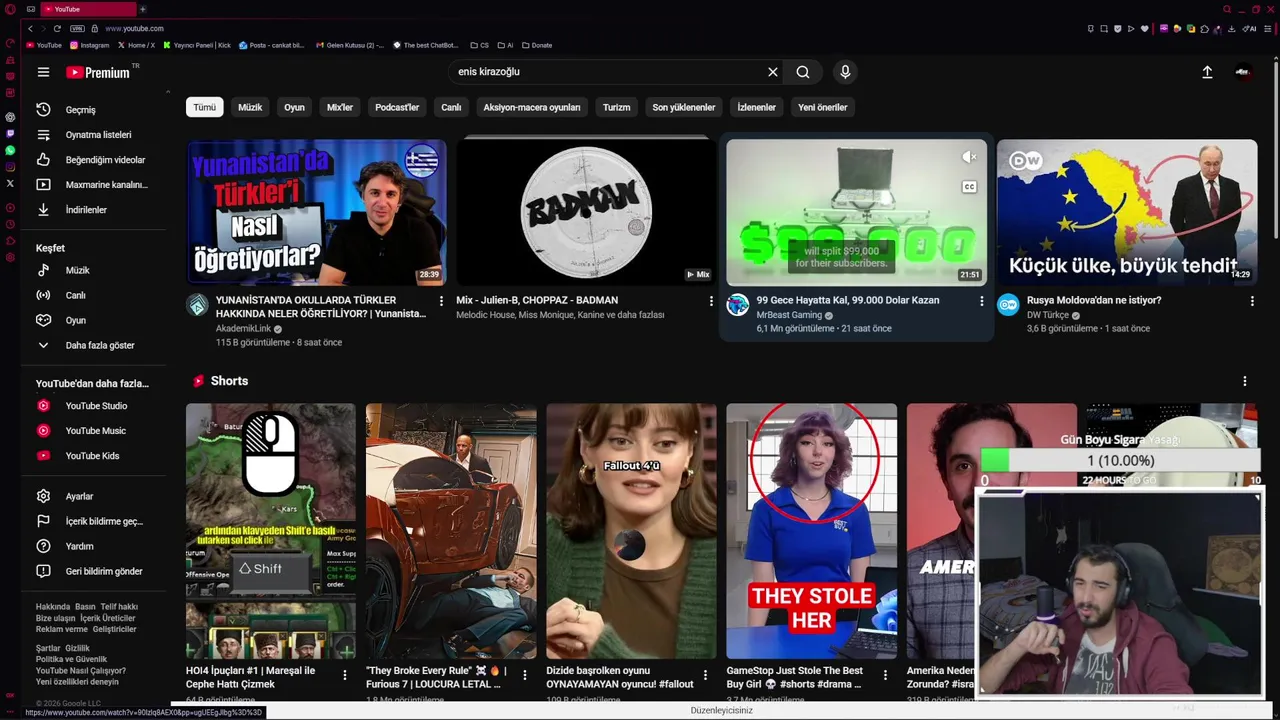Open the MrBeast Gaming channel name

click(789, 315)
